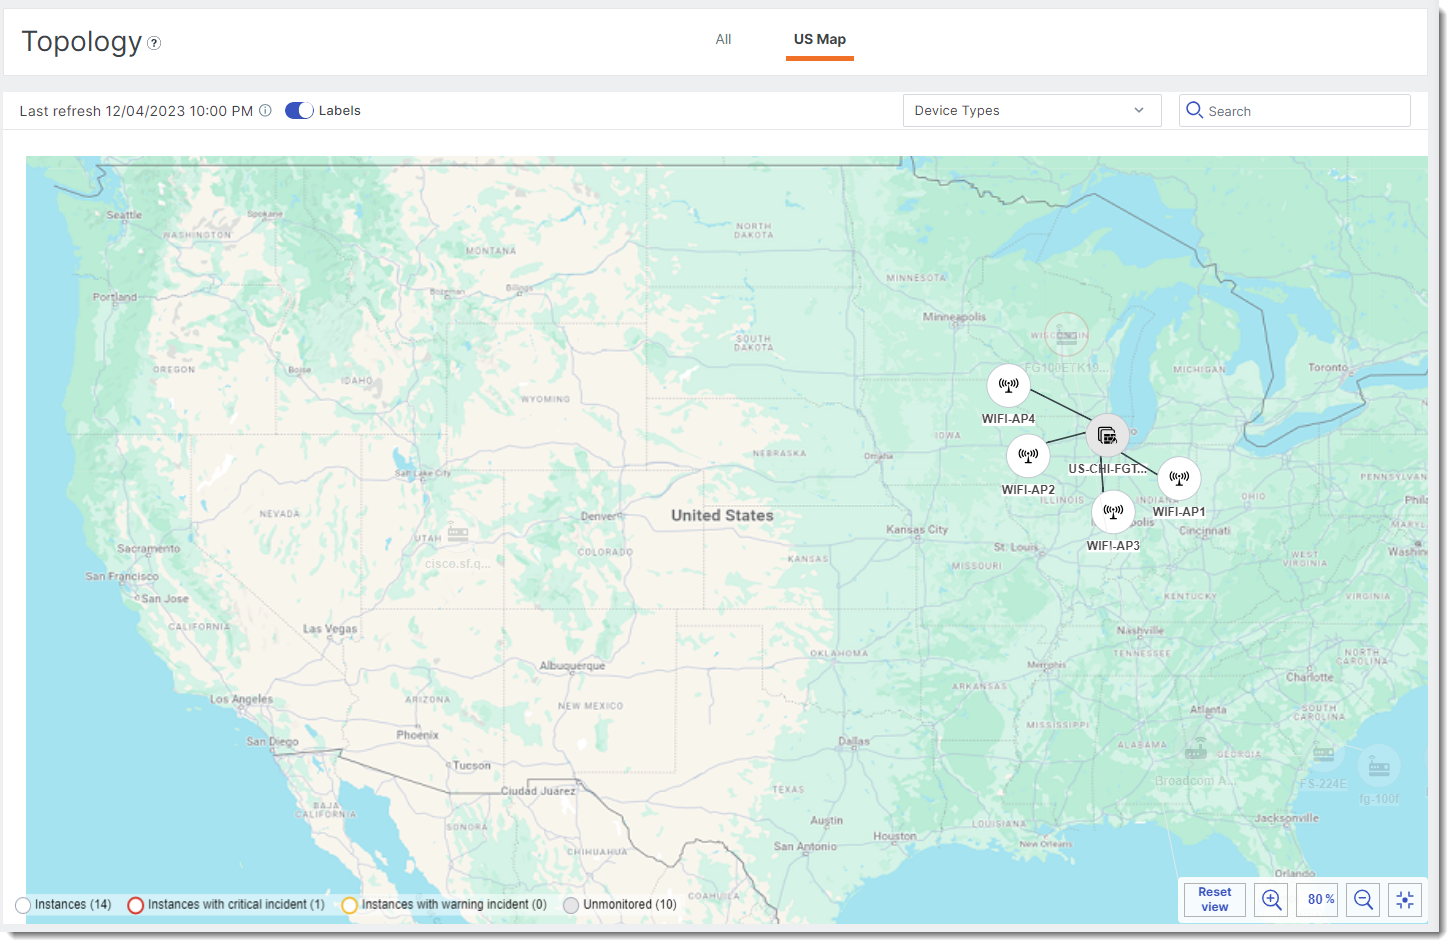Select the Broadcom access point icon in Georgia

pyautogui.click(x=1196, y=751)
